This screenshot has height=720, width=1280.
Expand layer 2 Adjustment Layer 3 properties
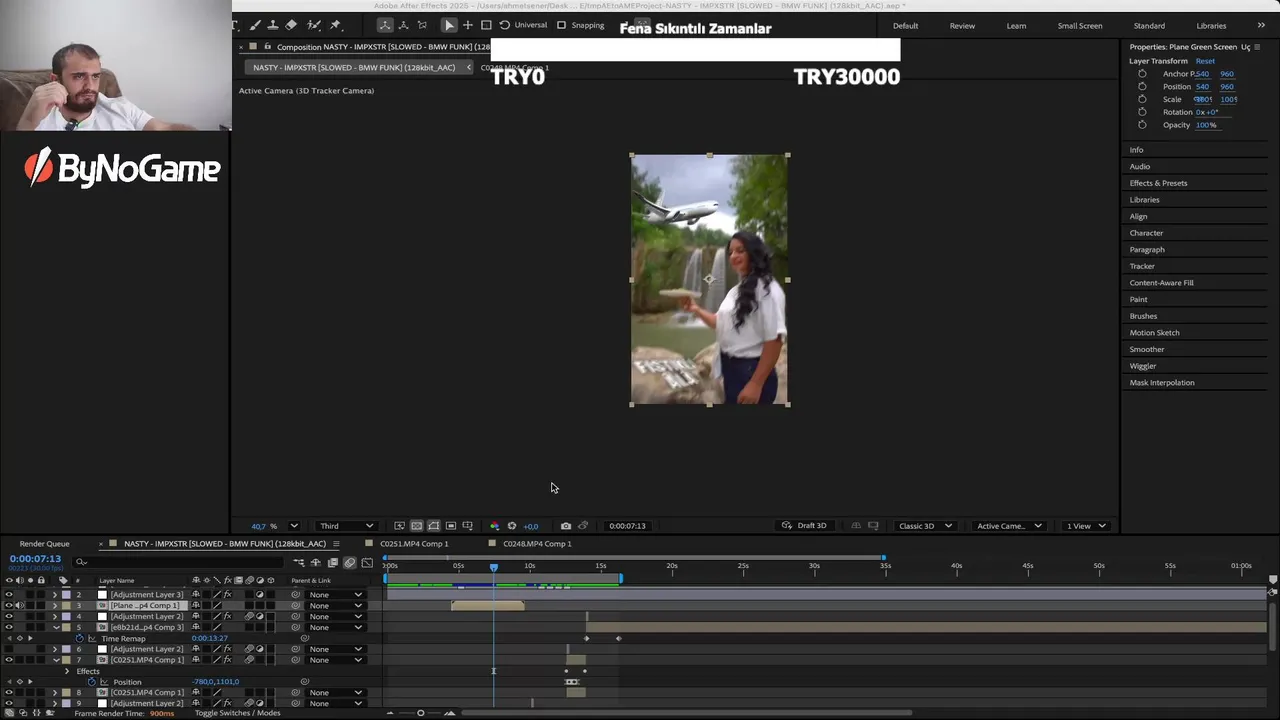[x=55, y=594]
